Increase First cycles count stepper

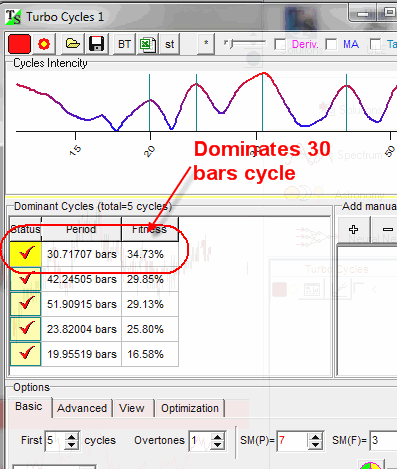[x=72, y=436]
